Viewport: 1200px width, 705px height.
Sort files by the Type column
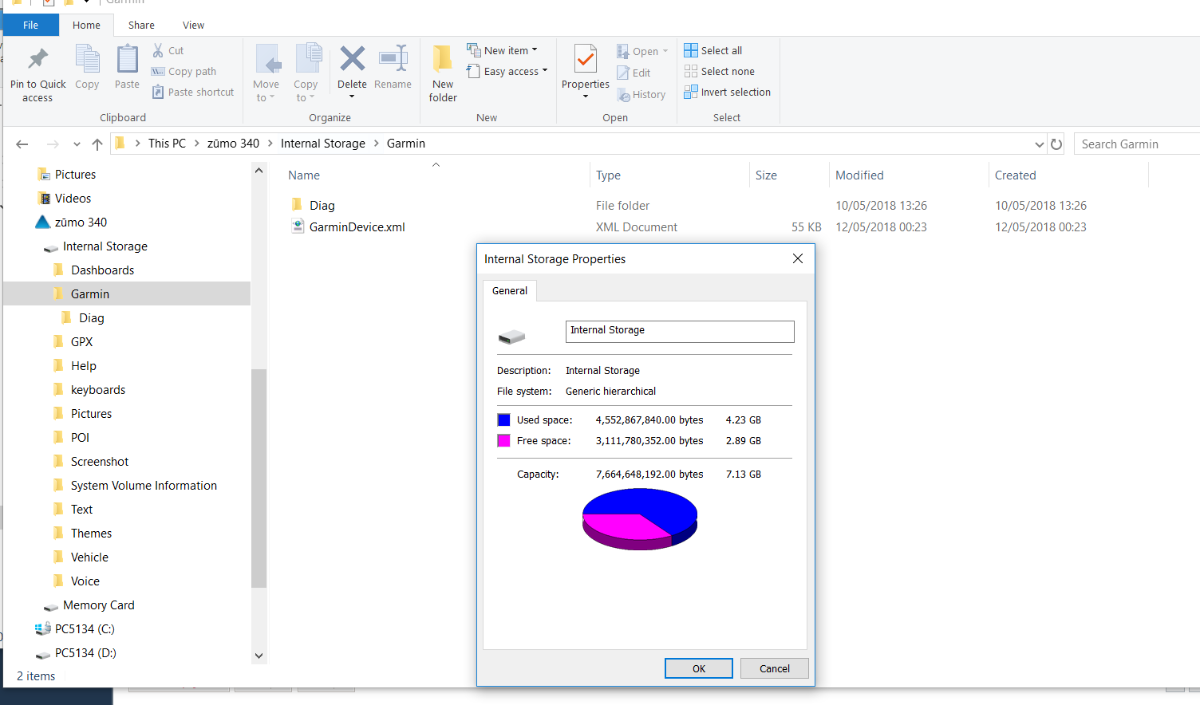point(608,175)
